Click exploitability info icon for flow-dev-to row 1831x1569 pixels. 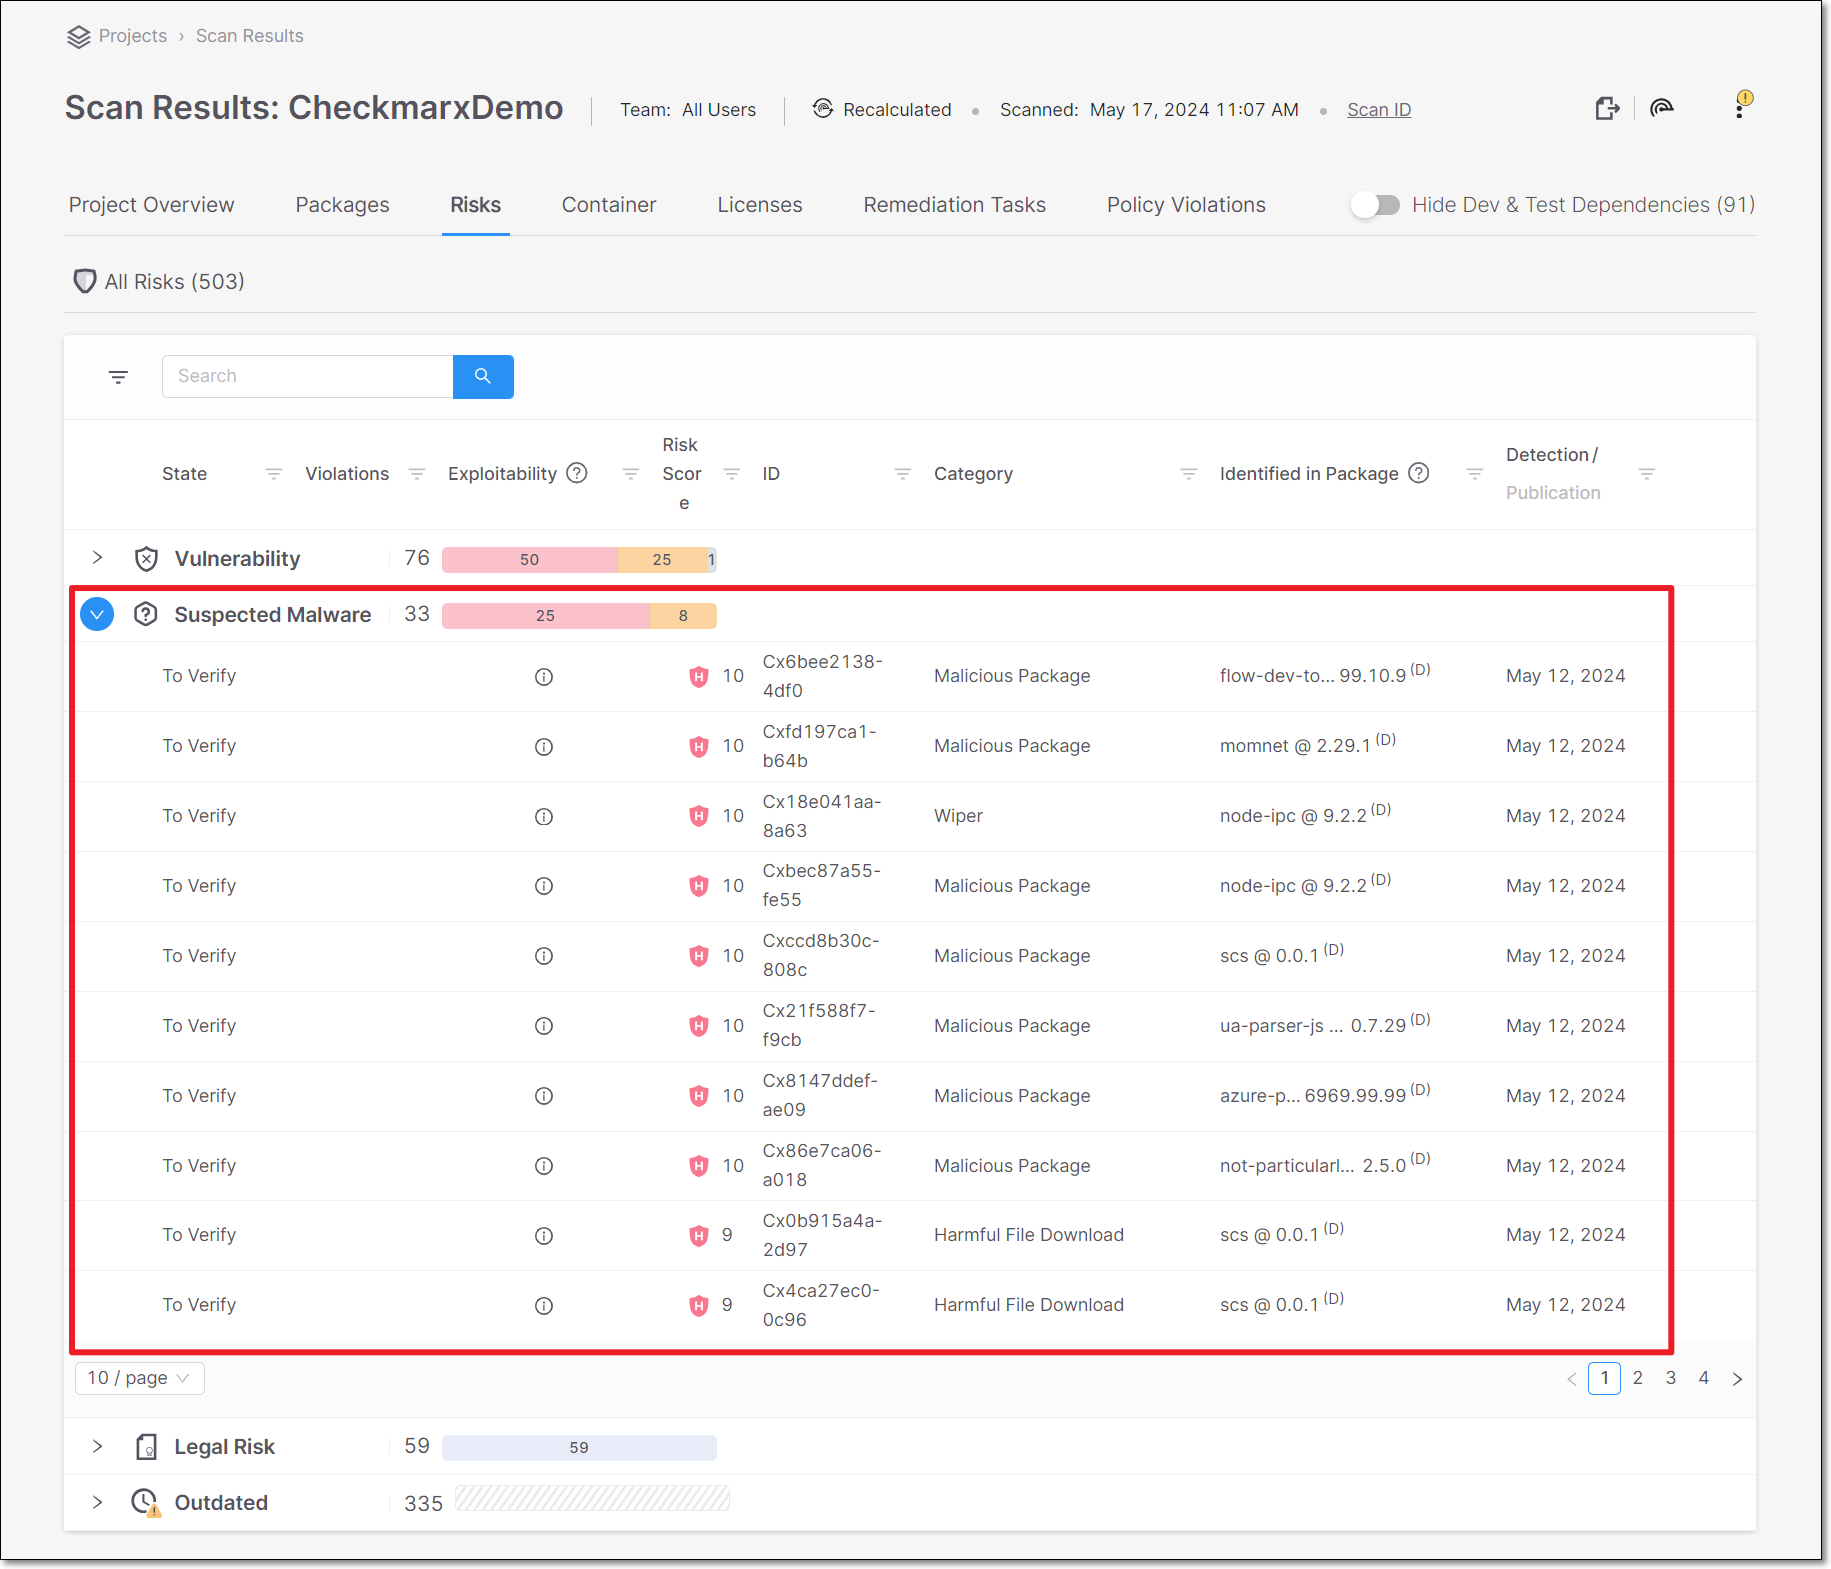[544, 677]
